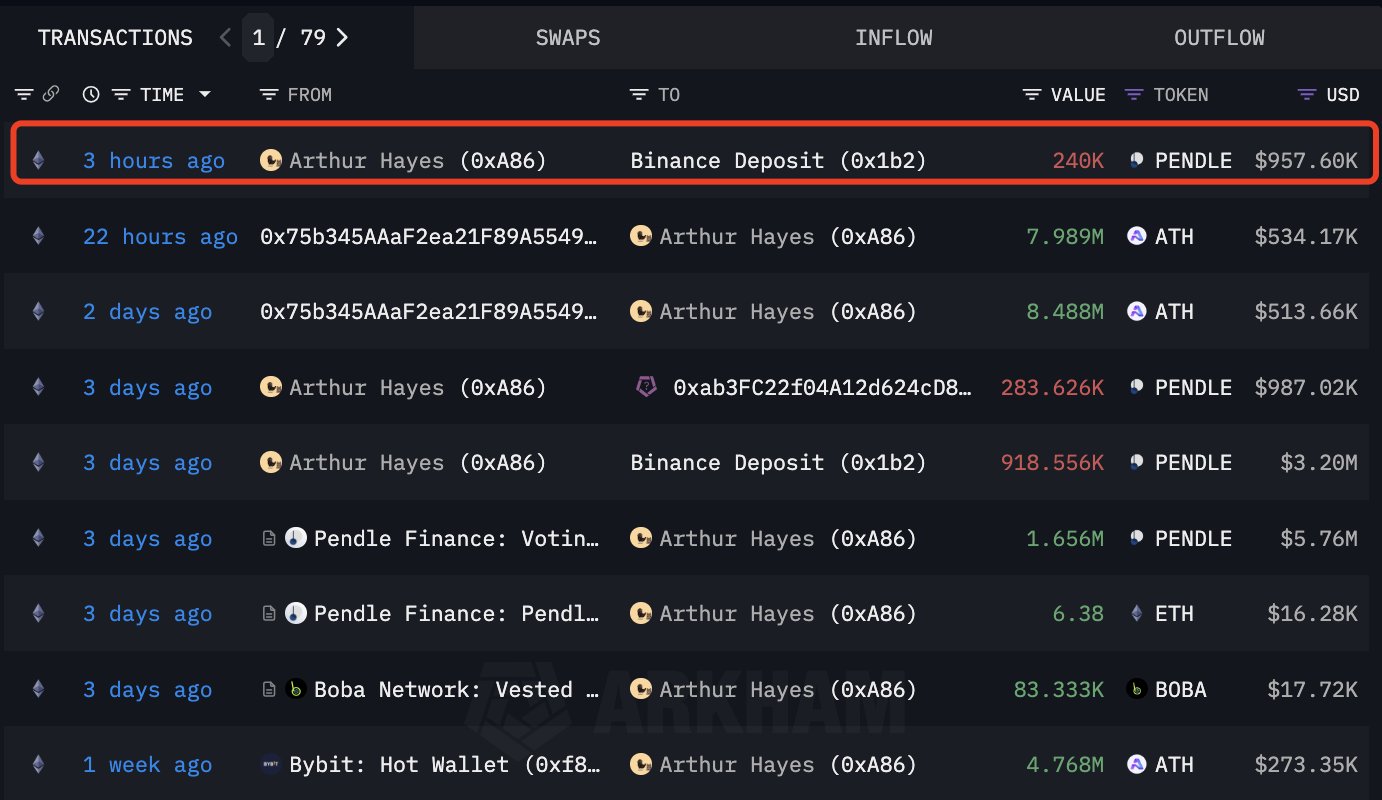Screen dimensions: 1382x800
Task: Open sender address 0x75b345 on 22 hours ago row
Action: pyautogui.click(x=429, y=237)
